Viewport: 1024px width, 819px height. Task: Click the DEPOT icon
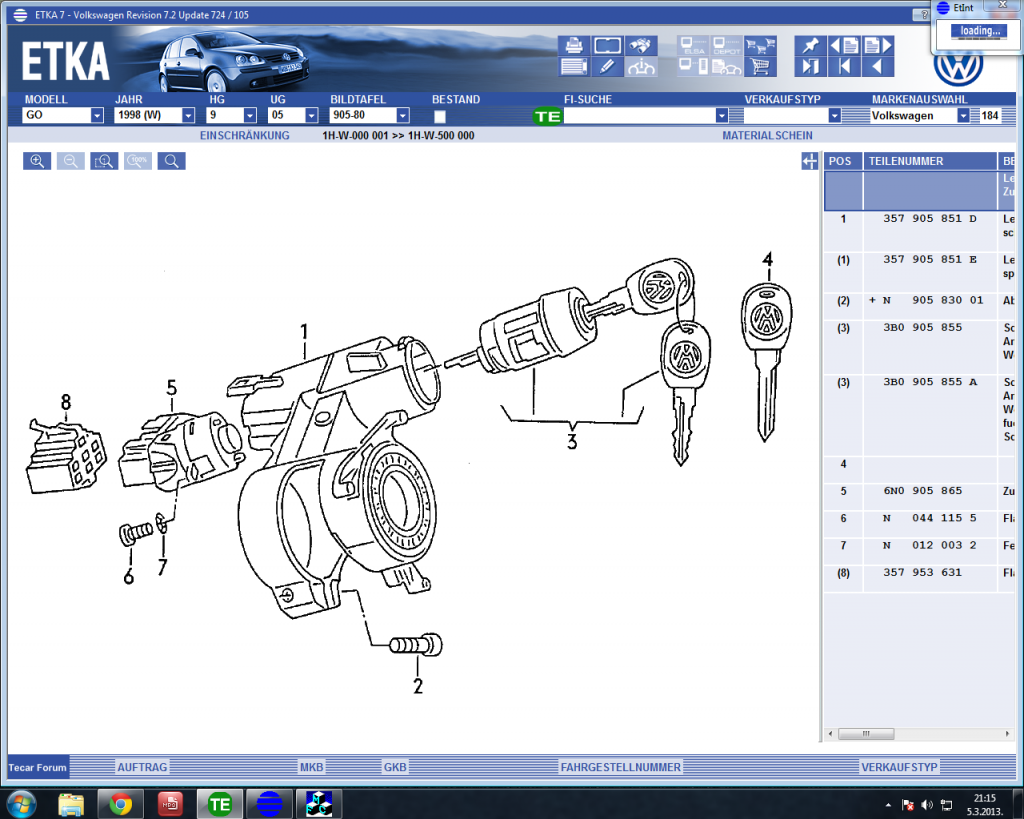coord(727,45)
